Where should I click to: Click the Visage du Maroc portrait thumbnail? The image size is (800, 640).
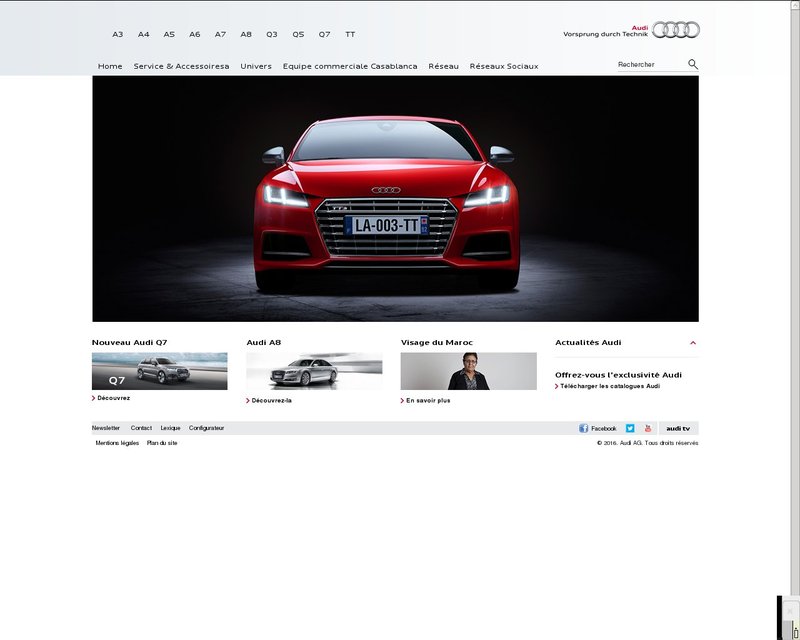tap(468, 371)
